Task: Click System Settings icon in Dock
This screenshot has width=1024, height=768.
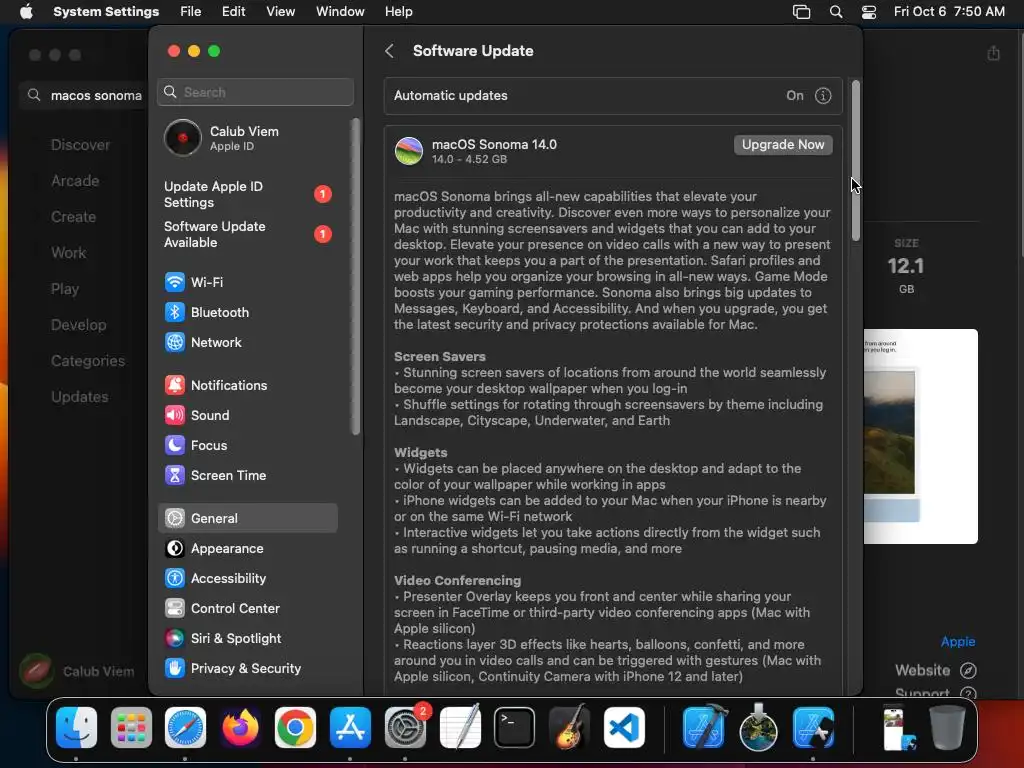Action: click(x=405, y=727)
